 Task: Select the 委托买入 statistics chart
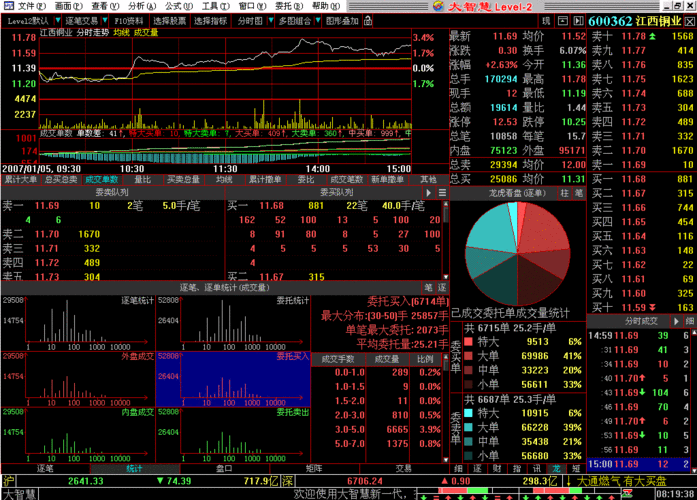233,379
